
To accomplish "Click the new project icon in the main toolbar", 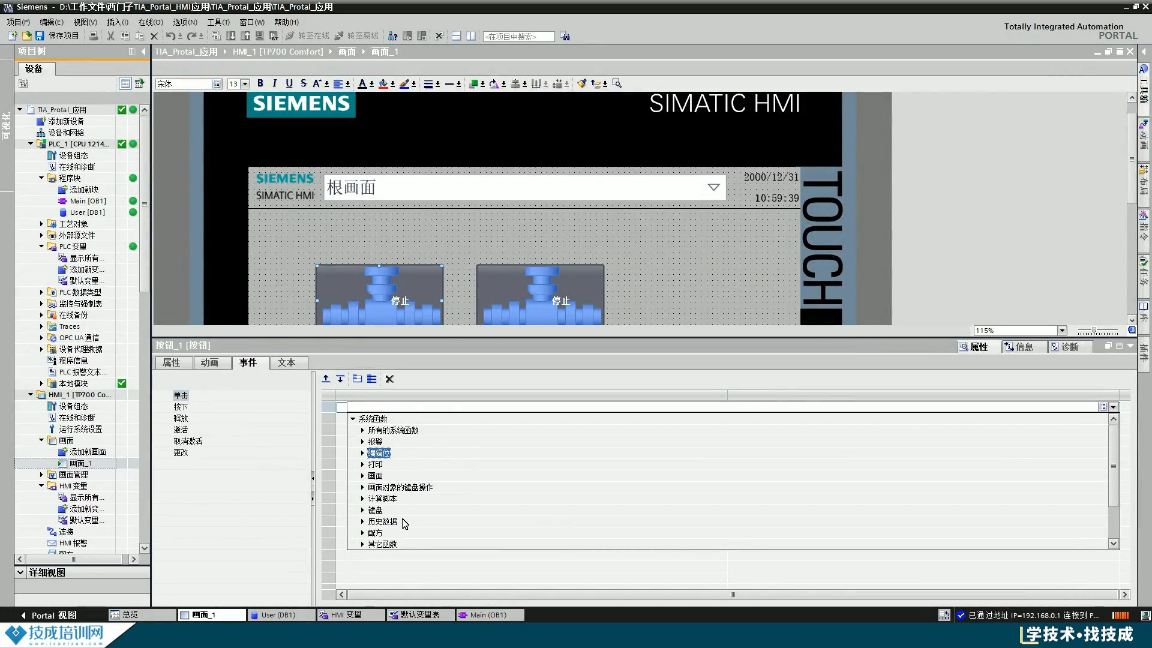I will [13, 36].
